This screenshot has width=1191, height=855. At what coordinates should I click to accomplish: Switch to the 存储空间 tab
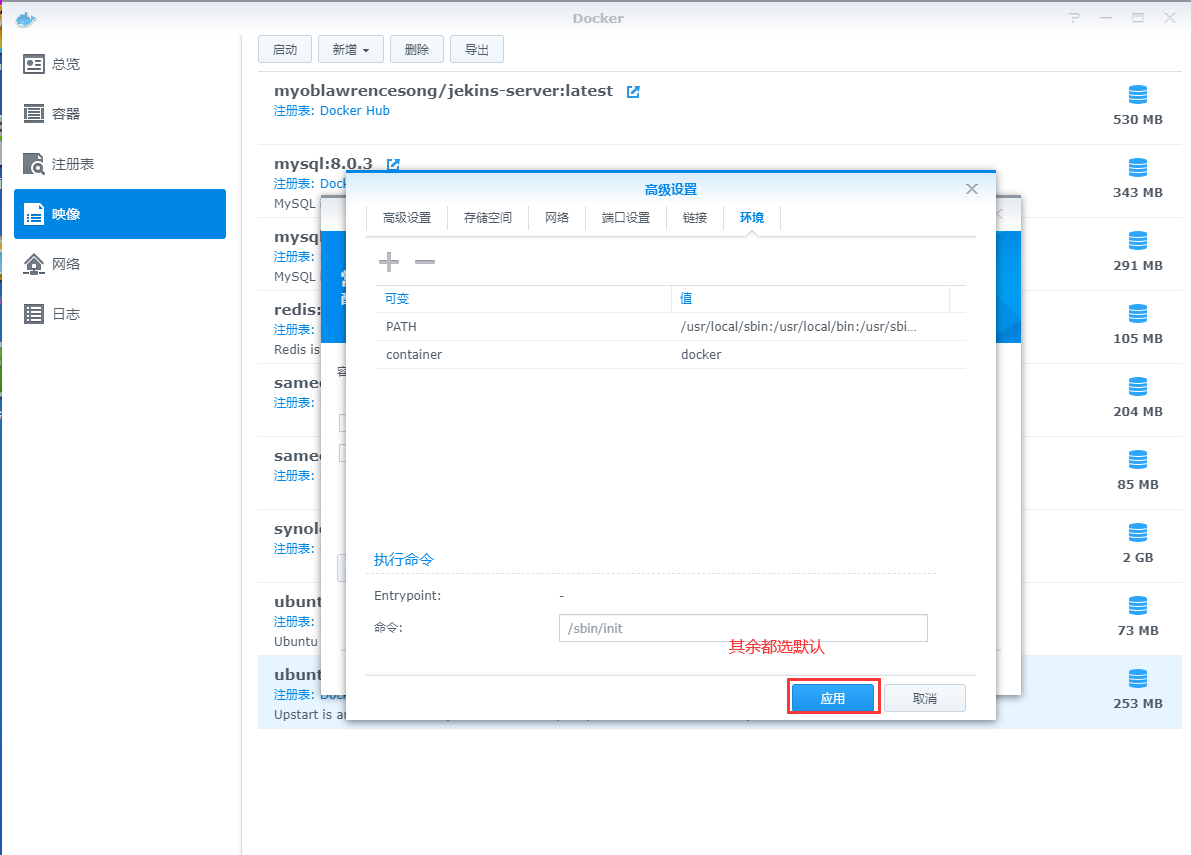point(488,218)
